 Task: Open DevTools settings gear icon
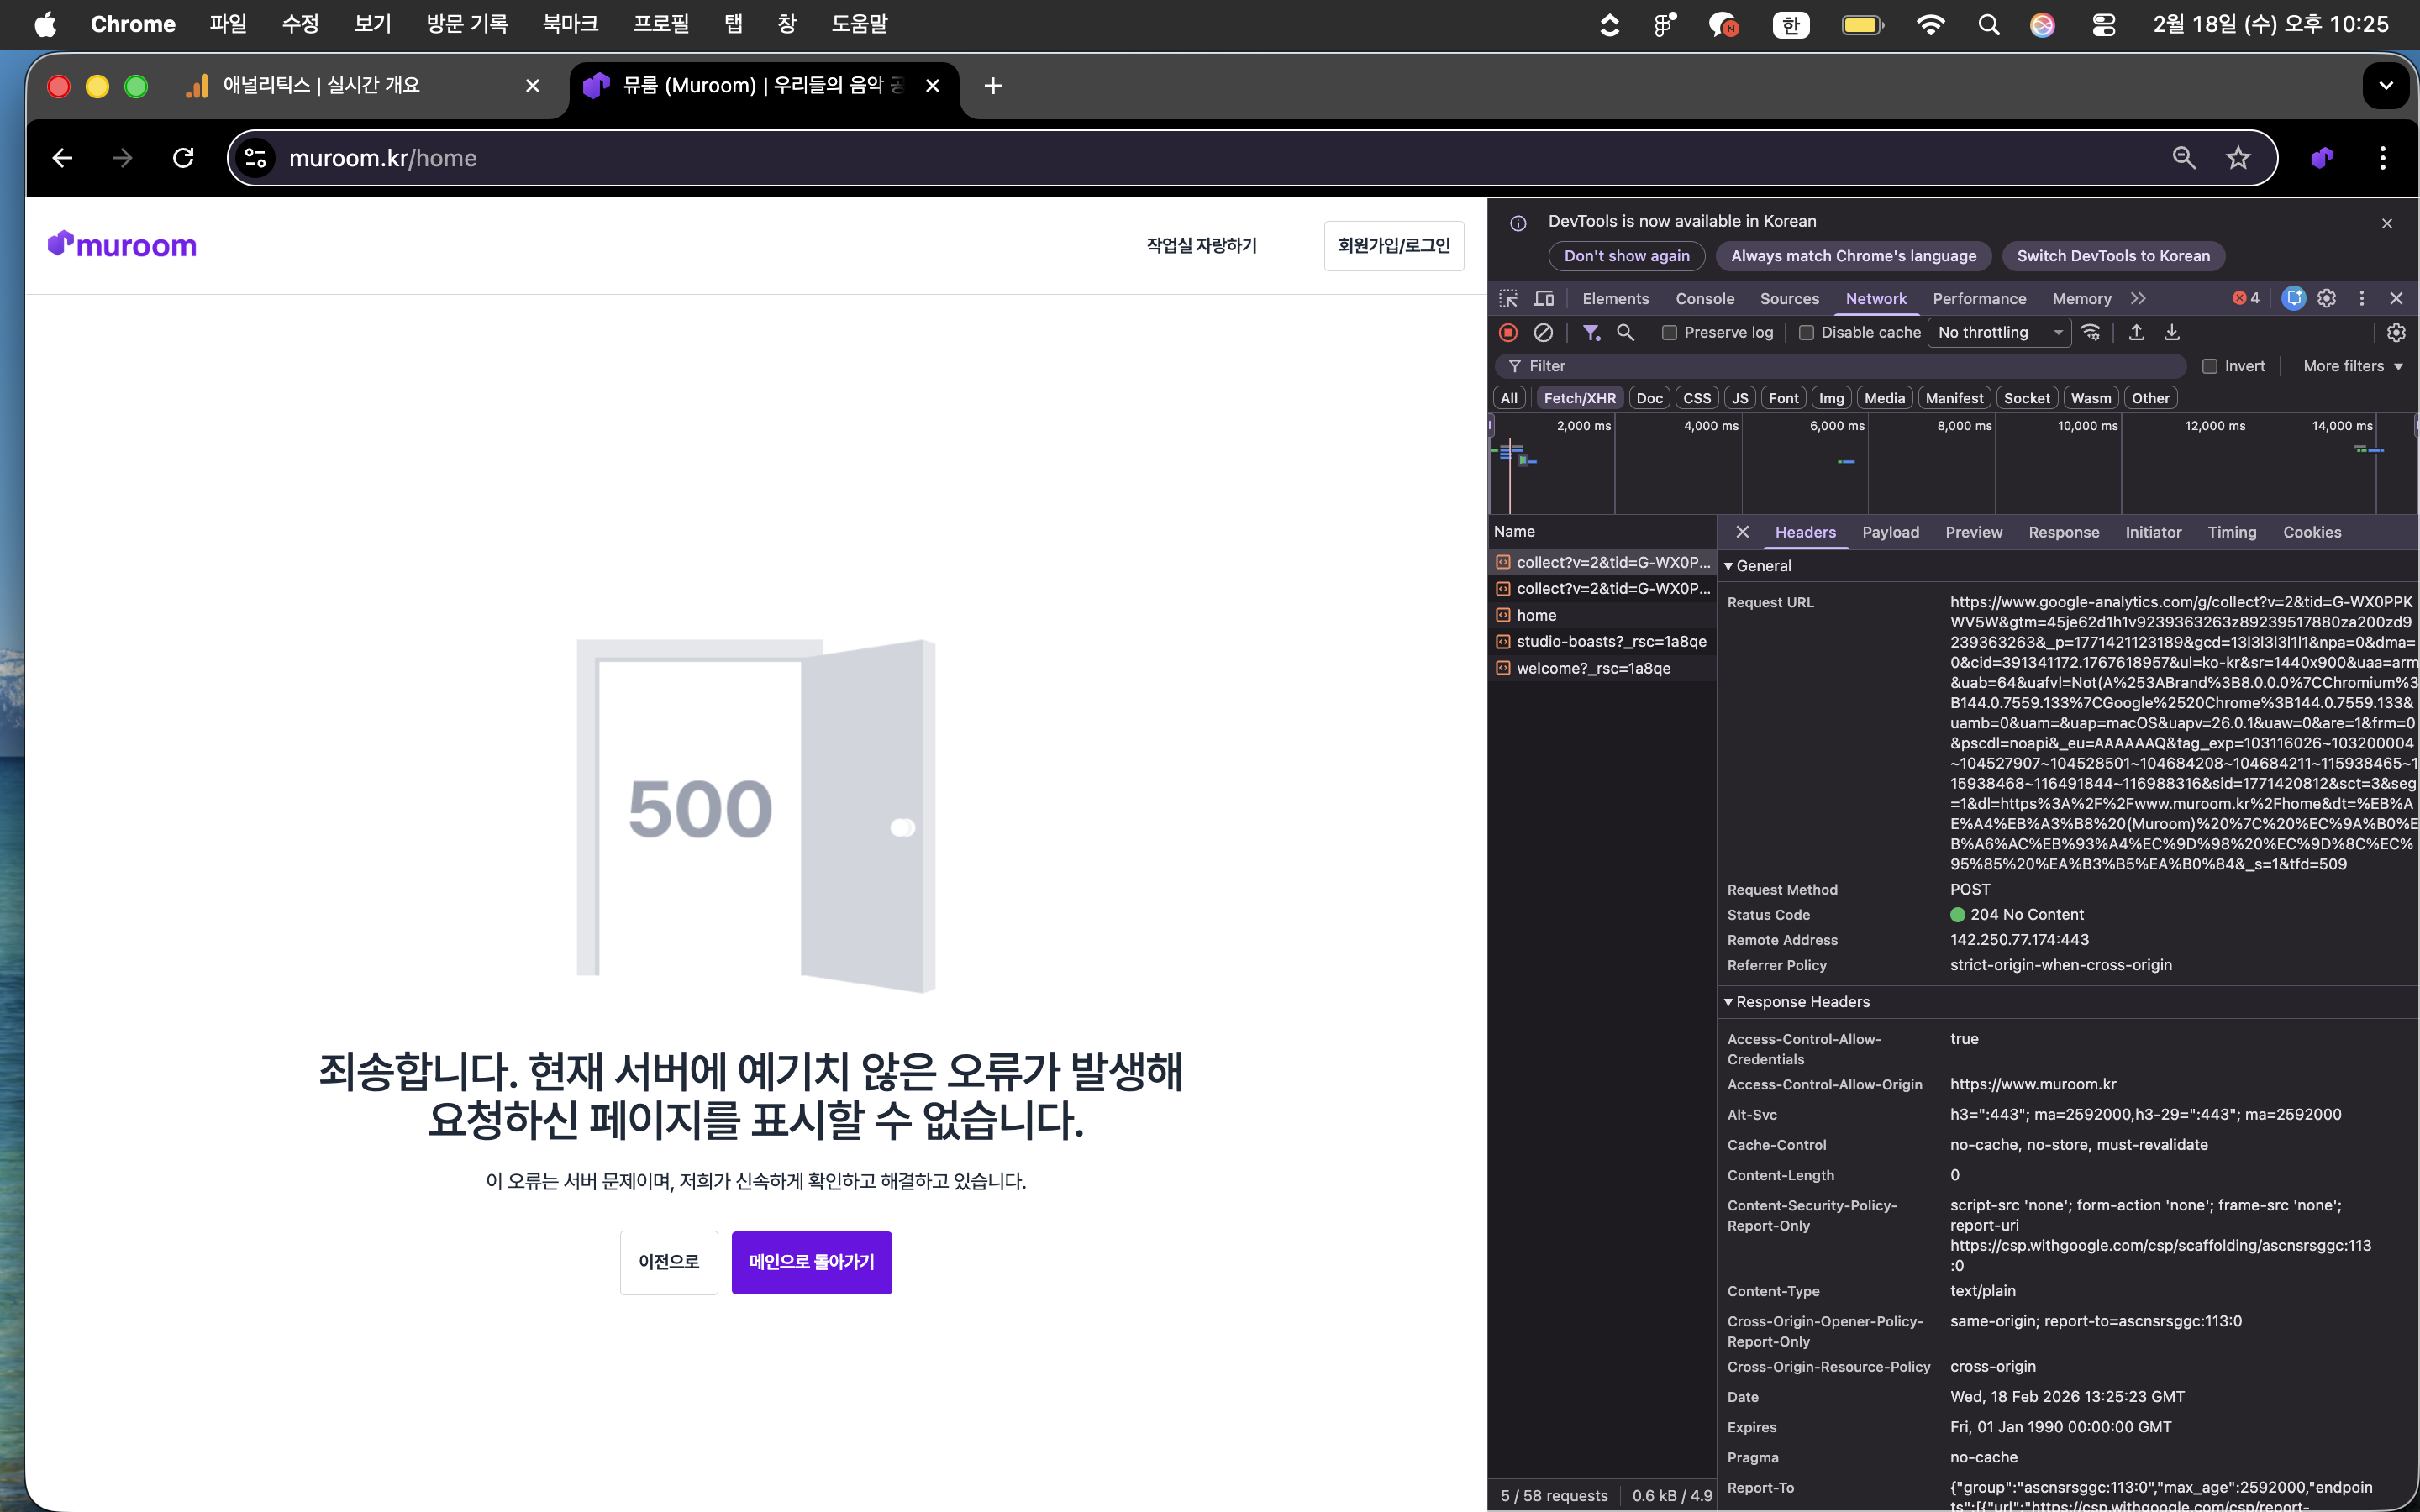tap(2327, 298)
